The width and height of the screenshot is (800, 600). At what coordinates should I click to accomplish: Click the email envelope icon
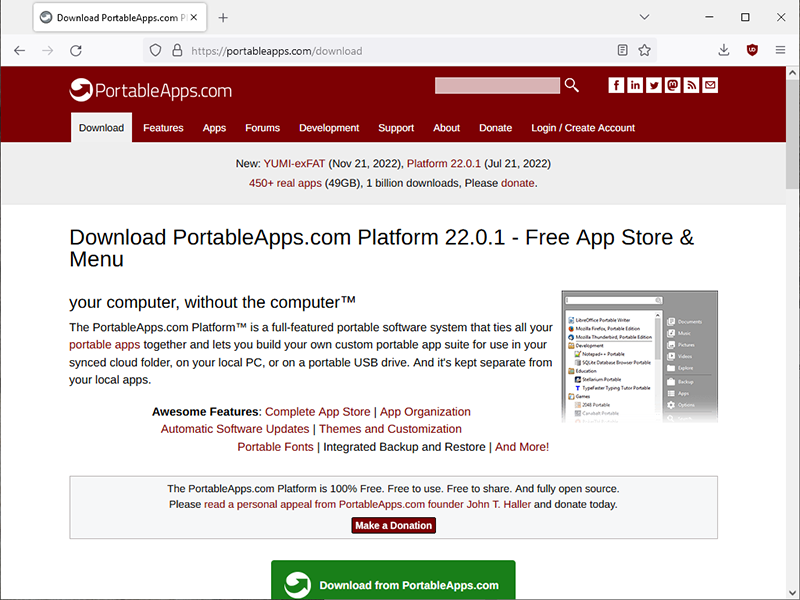[x=710, y=86]
